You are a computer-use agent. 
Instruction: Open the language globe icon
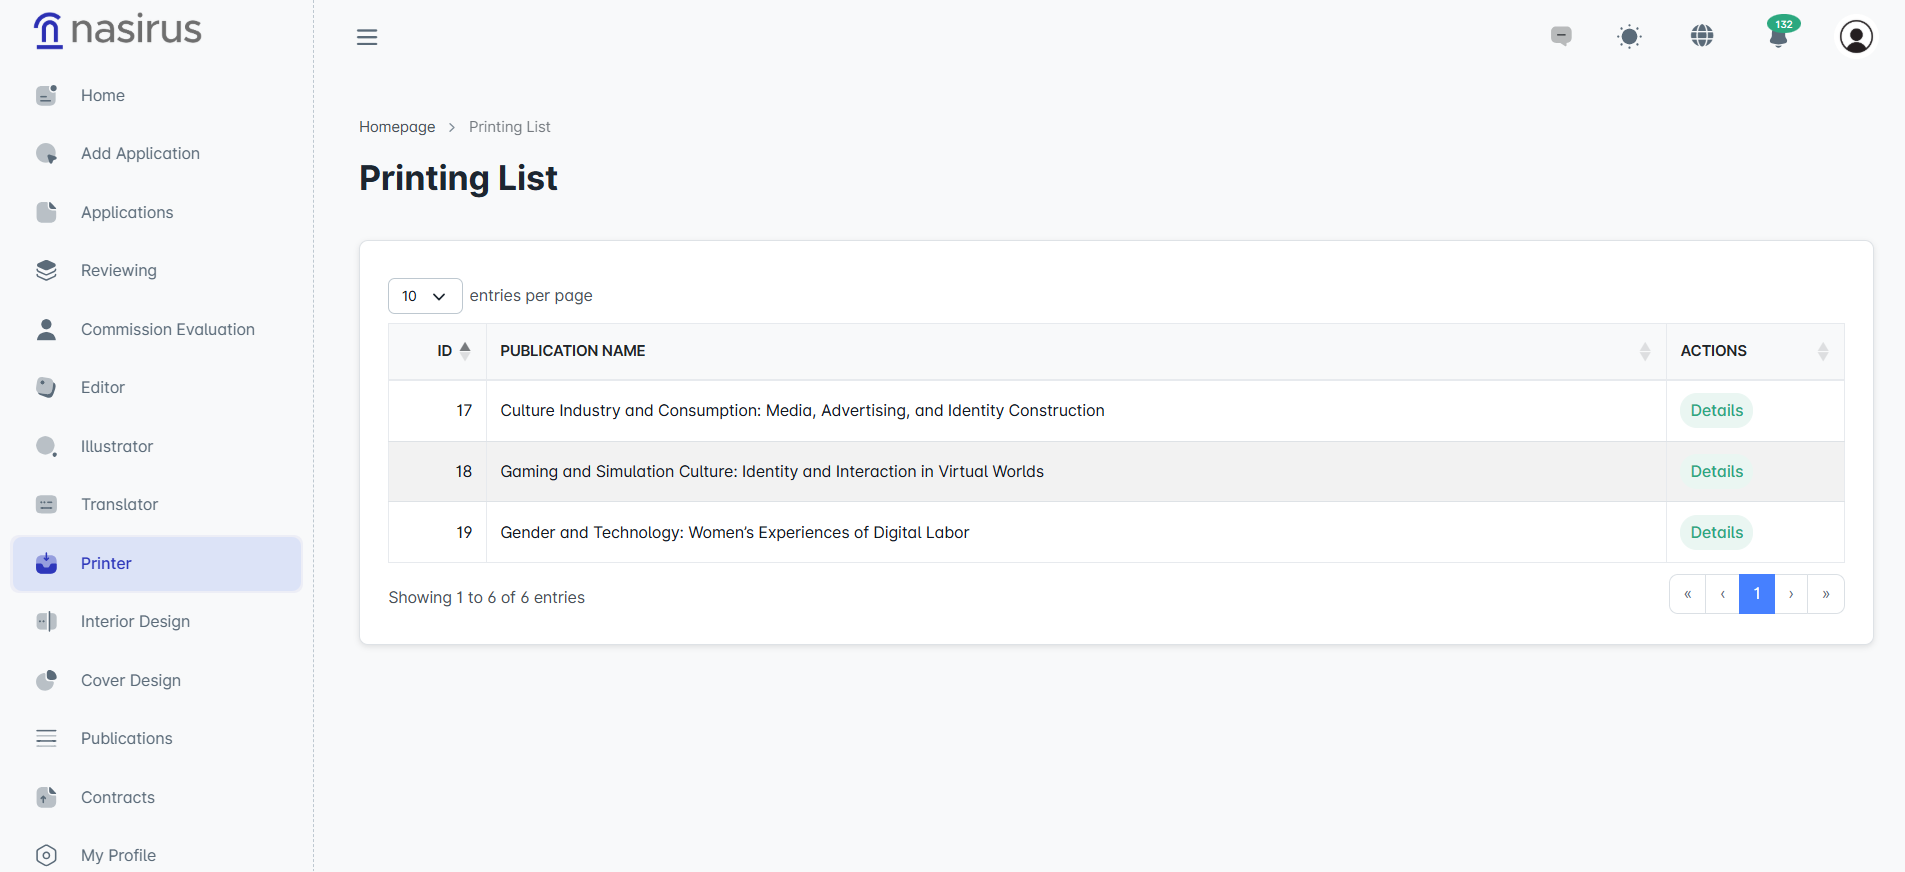tap(1702, 36)
